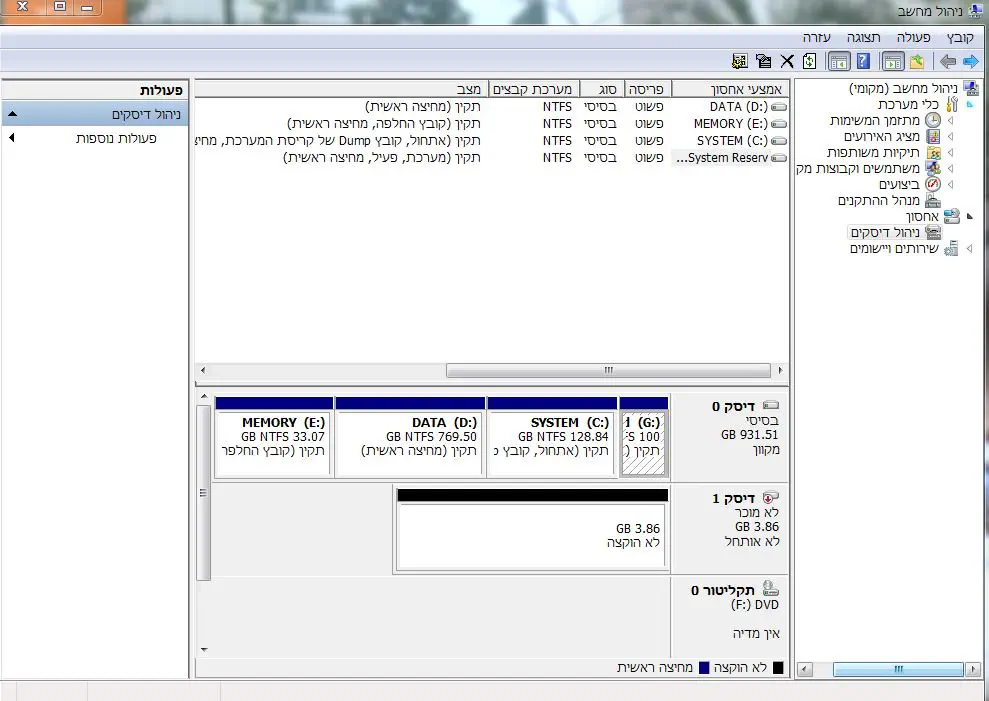Click the מצב (Status) column header
Screen dimensions: 989x701
[x=470, y=89]
